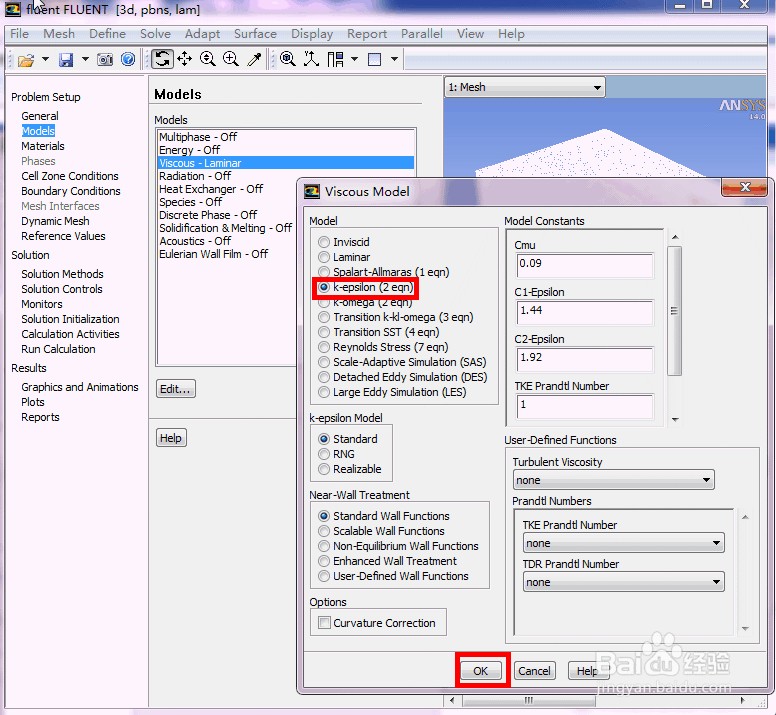Open the Mesh menu

[x=59, y=34]
